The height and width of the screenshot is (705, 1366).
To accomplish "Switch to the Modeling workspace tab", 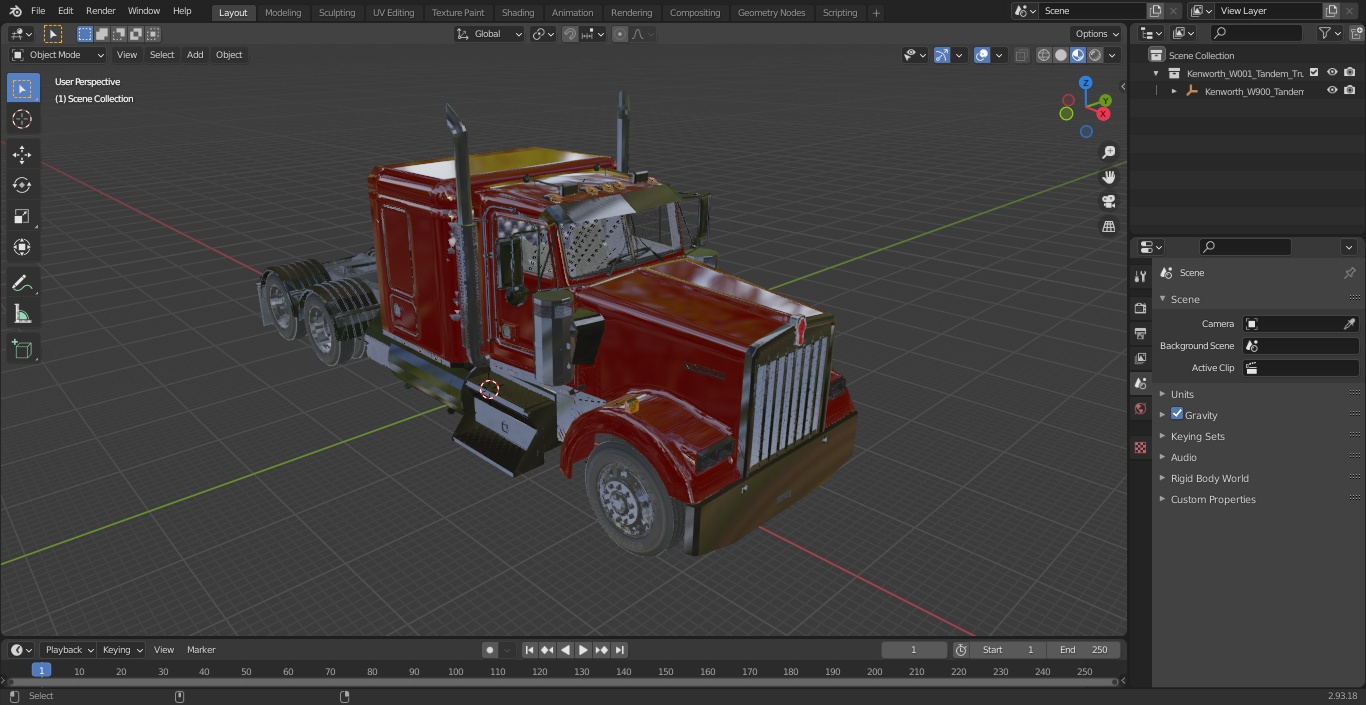I will click(283, 13).
